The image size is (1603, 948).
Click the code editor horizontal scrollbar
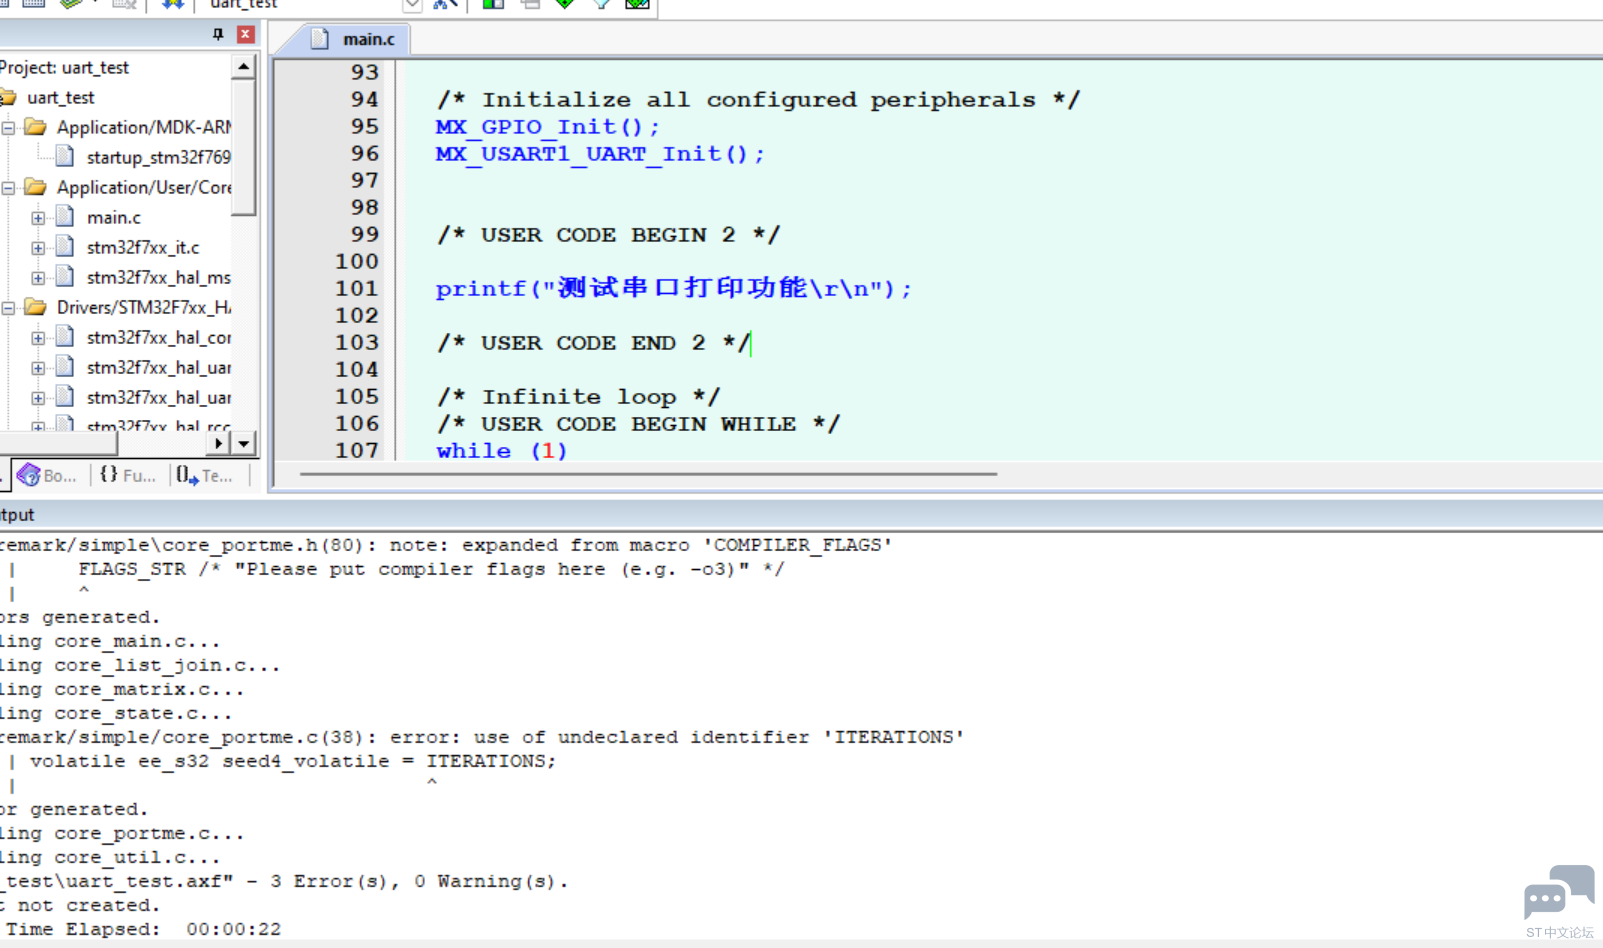click(x=648, y=474)
